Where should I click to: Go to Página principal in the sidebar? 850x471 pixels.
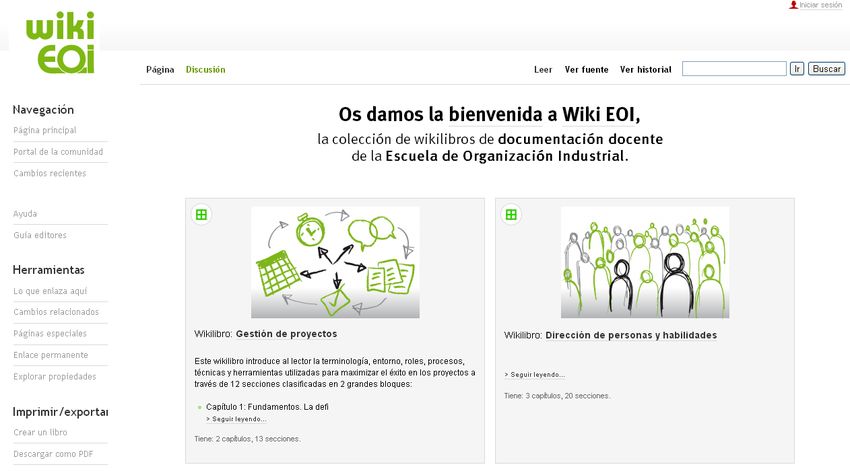coord(44,130)
